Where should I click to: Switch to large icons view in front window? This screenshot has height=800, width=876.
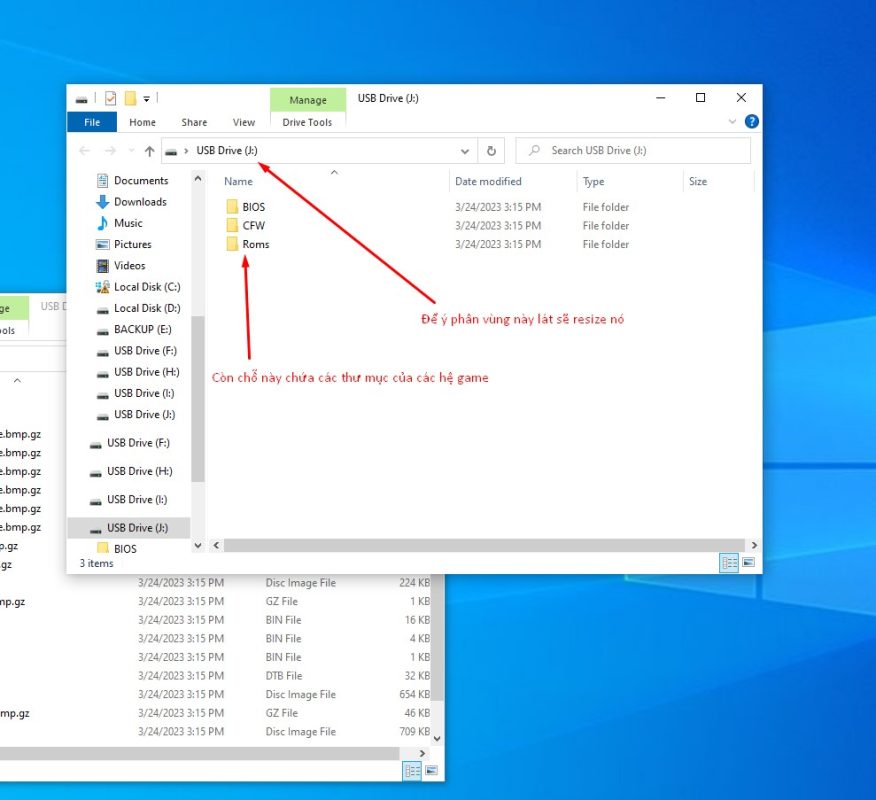747,564
